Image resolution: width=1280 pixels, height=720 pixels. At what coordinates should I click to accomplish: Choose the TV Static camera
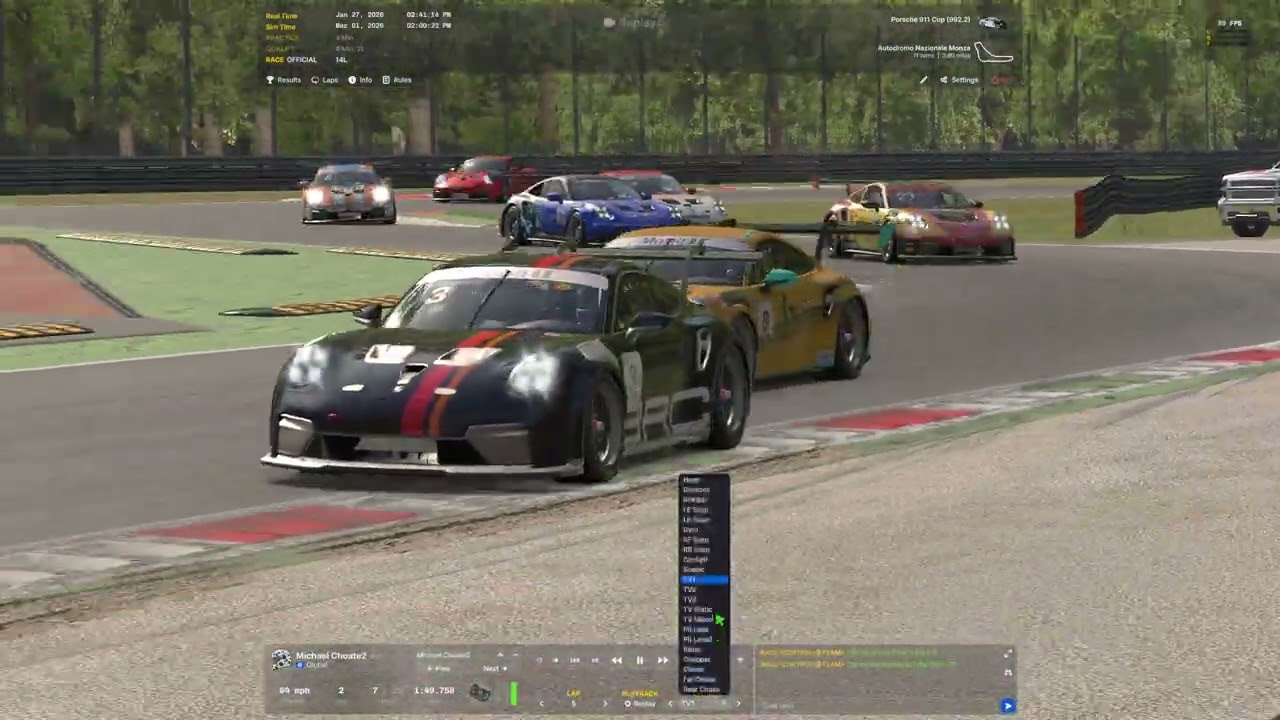tap(704, 609)
